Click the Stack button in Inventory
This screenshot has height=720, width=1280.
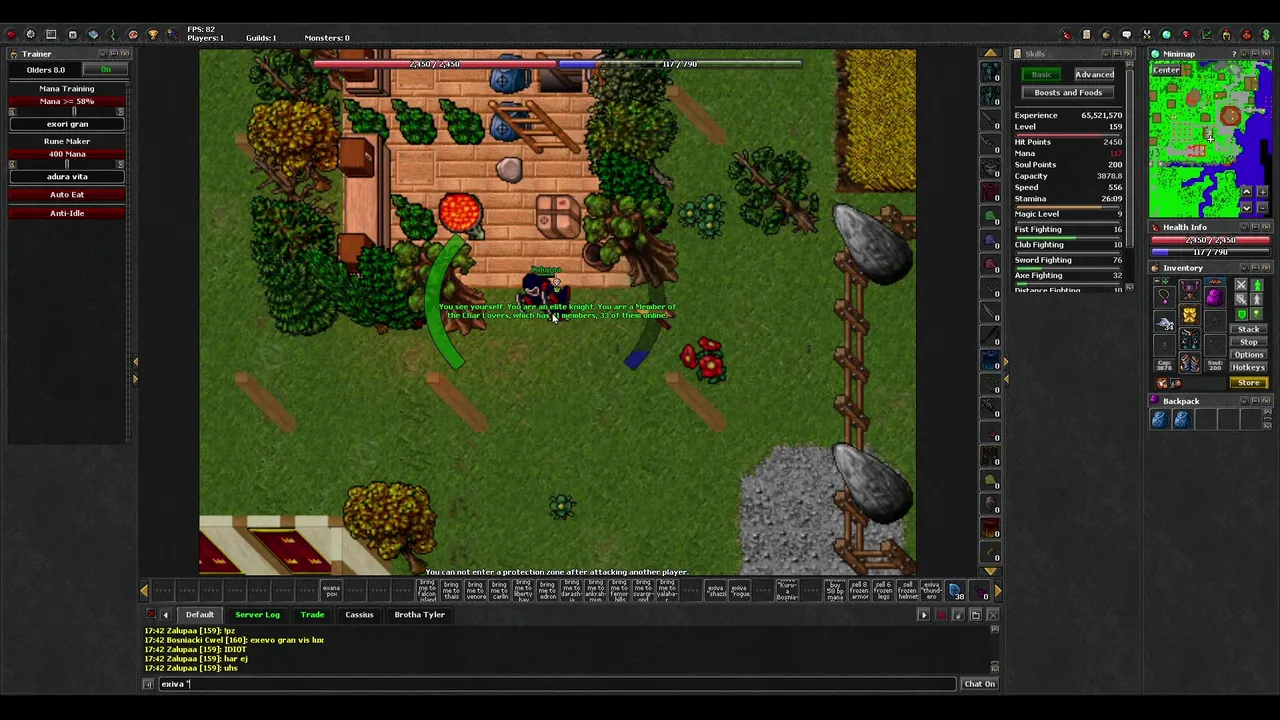click(x=1248, y=329)
